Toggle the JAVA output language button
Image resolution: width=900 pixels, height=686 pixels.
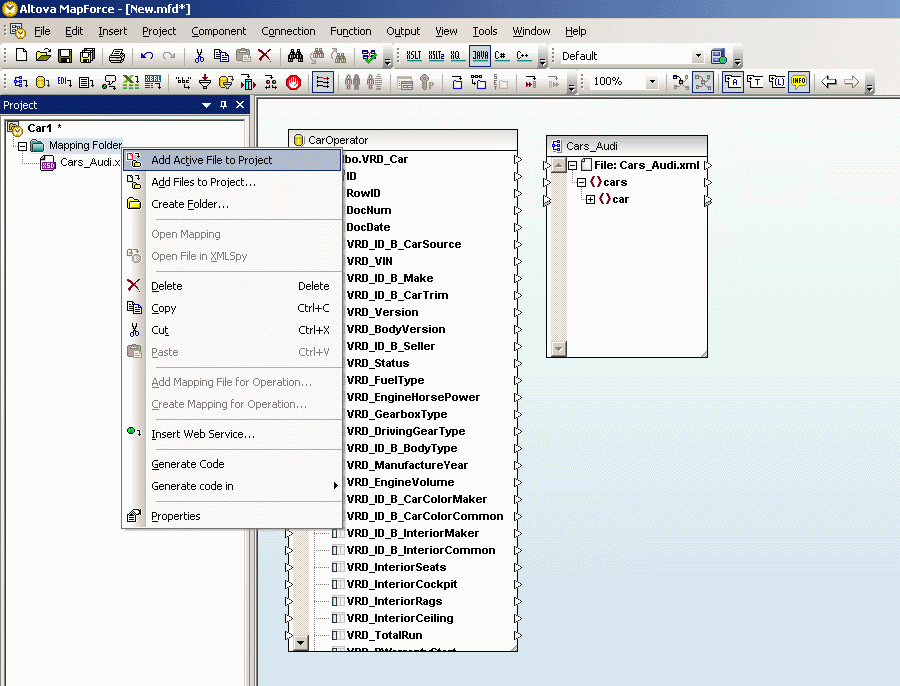pos(480,56)
